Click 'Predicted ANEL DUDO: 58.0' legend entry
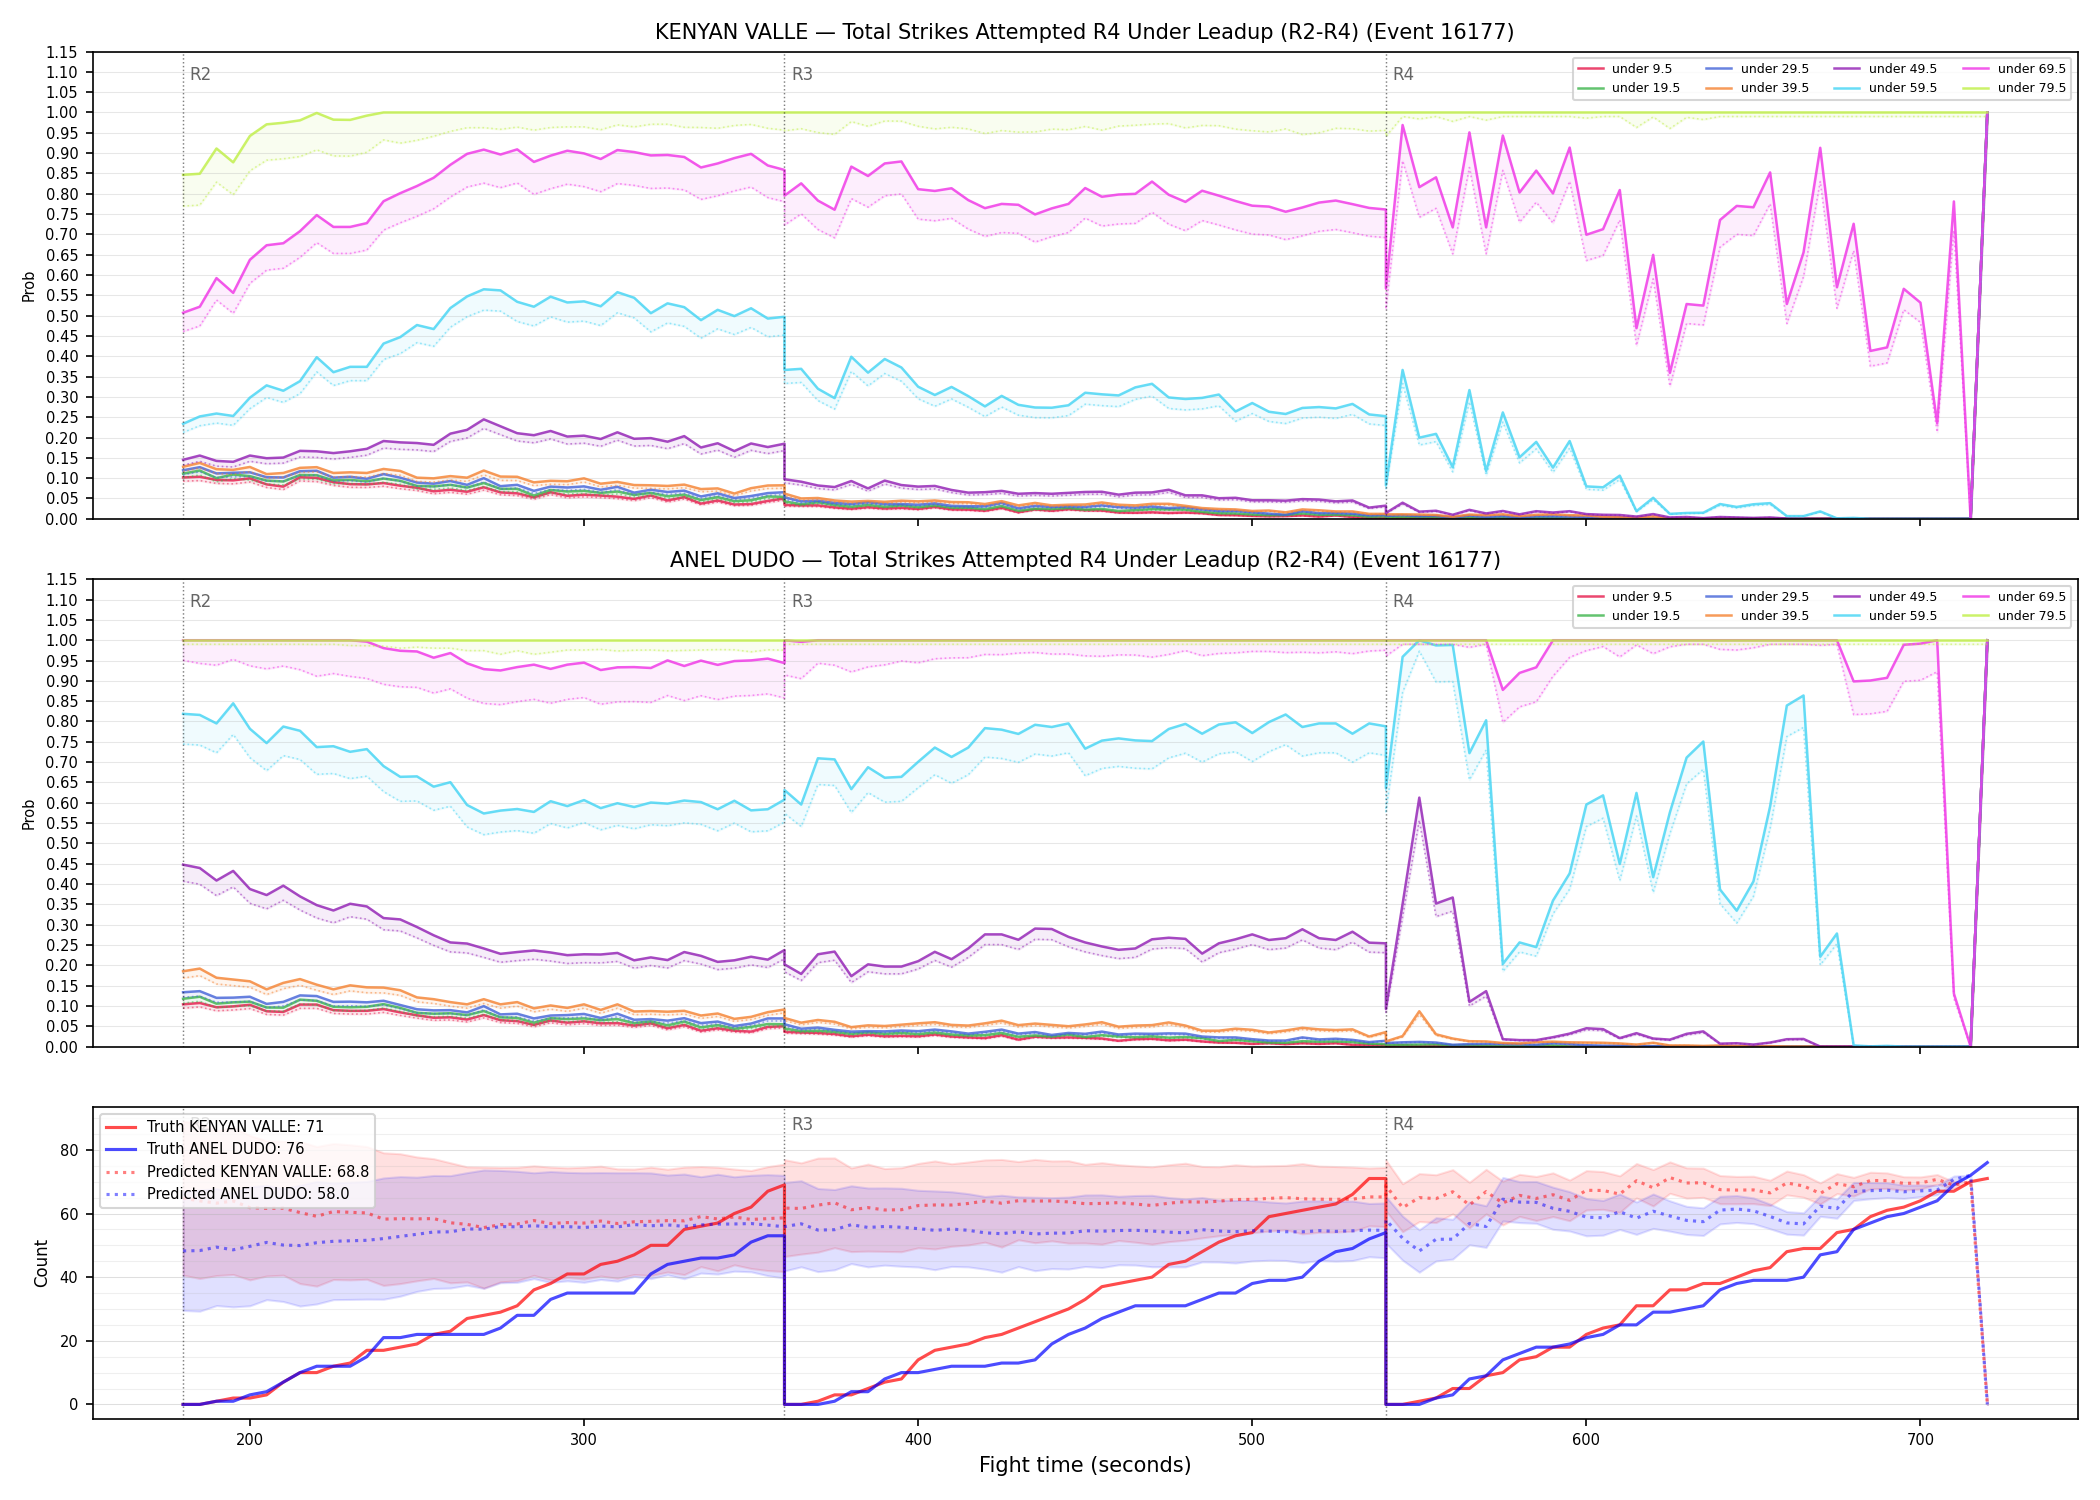The width and height of the screenshot is (2100, 1500). pos(227,1194)
